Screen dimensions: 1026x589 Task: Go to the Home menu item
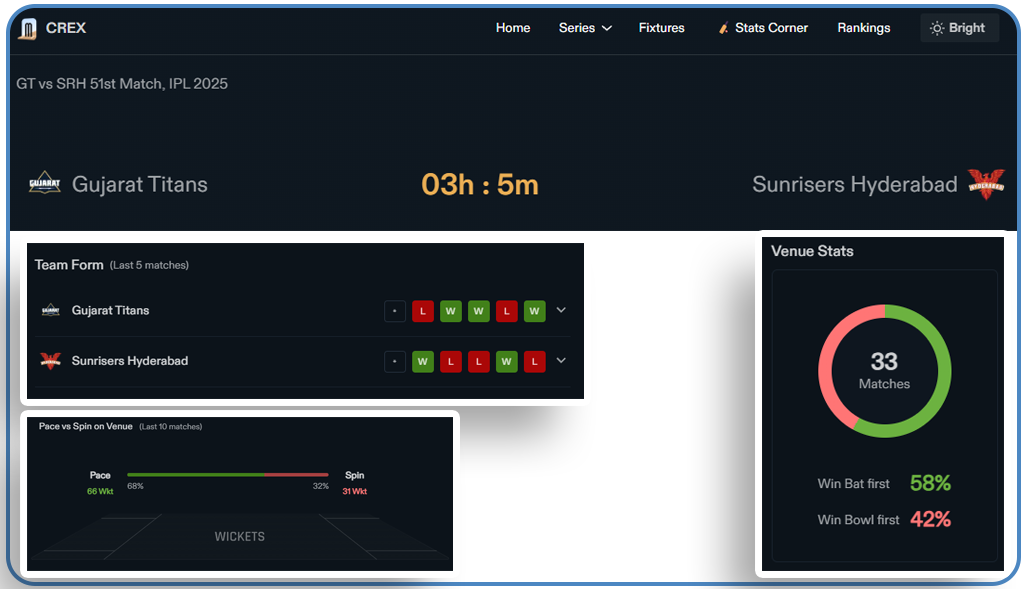tap(513, 28)
